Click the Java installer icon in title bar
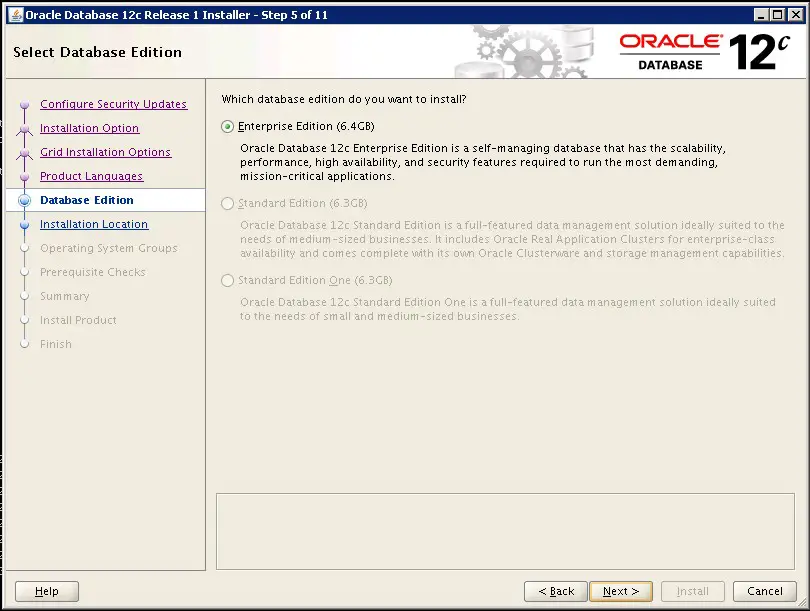 15,15
